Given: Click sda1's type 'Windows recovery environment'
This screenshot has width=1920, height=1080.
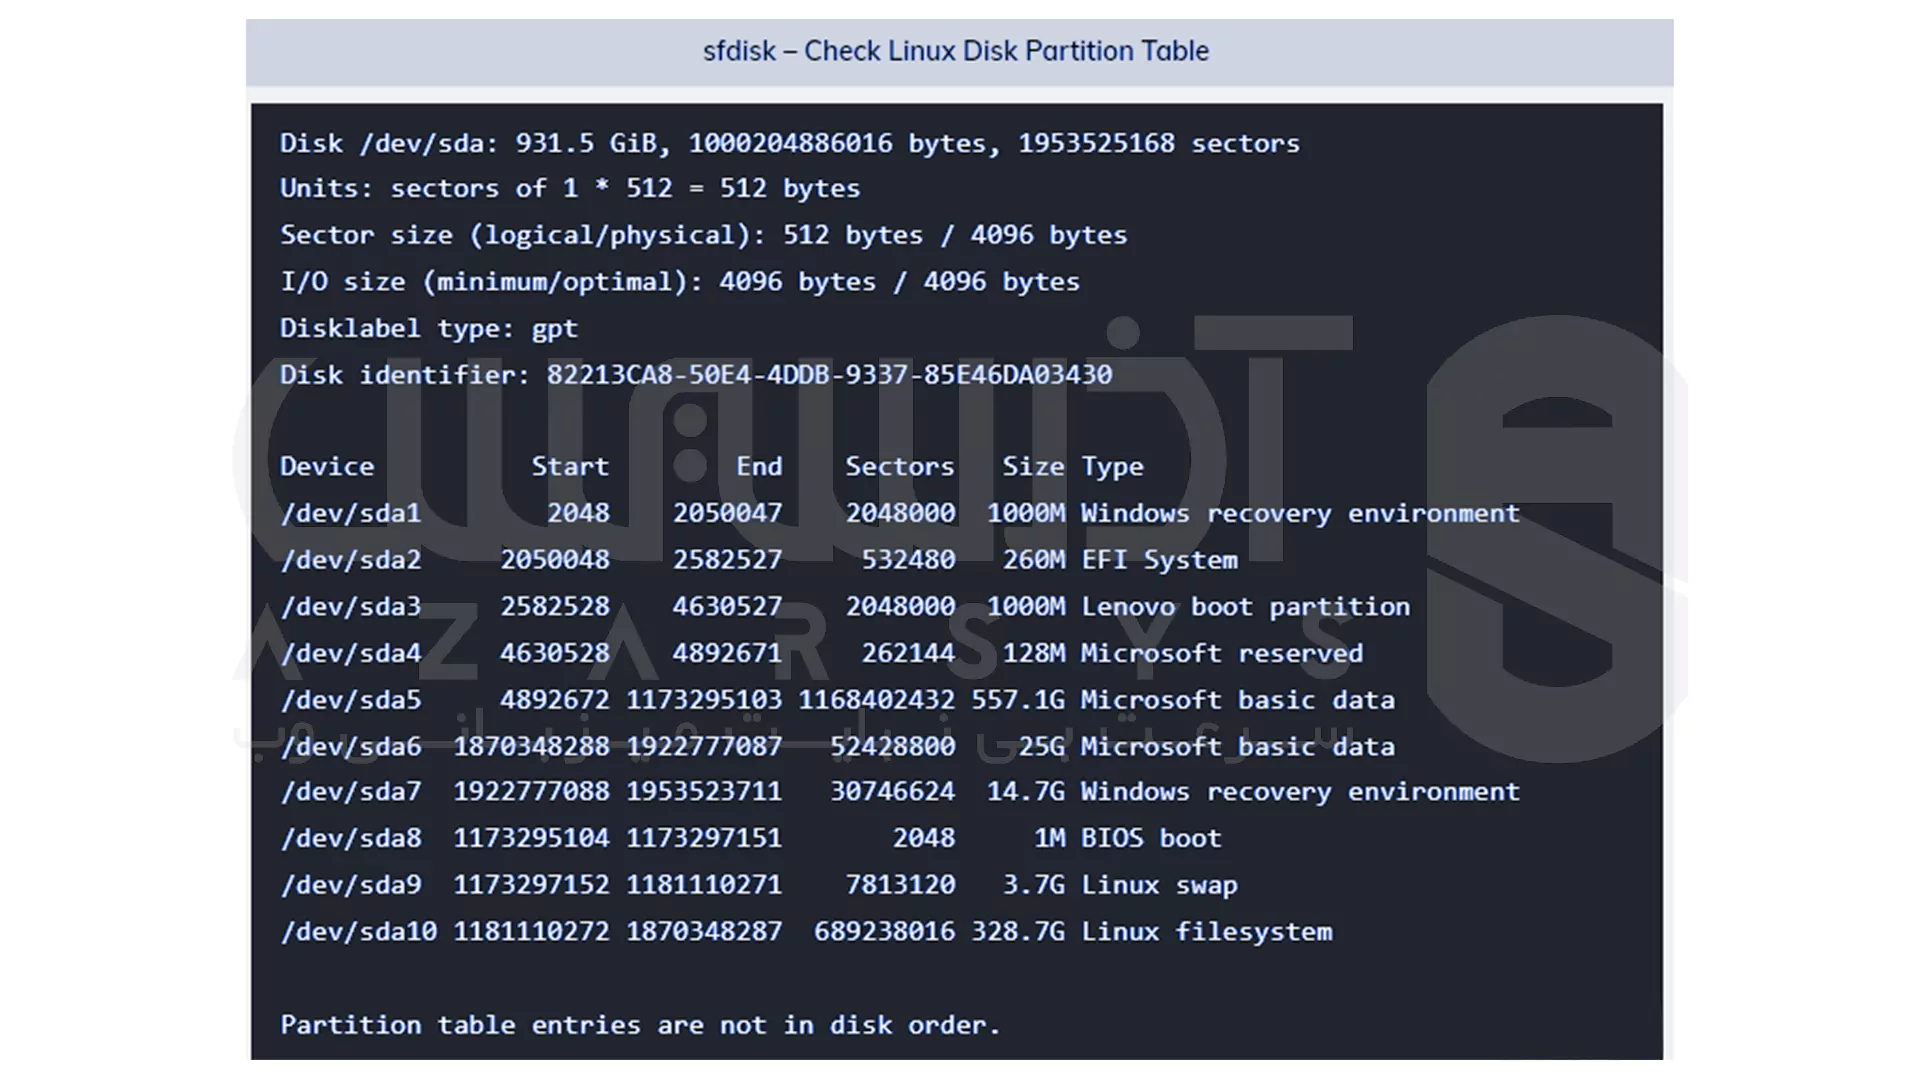Looking at the screenshot, I should point(1300,513).
